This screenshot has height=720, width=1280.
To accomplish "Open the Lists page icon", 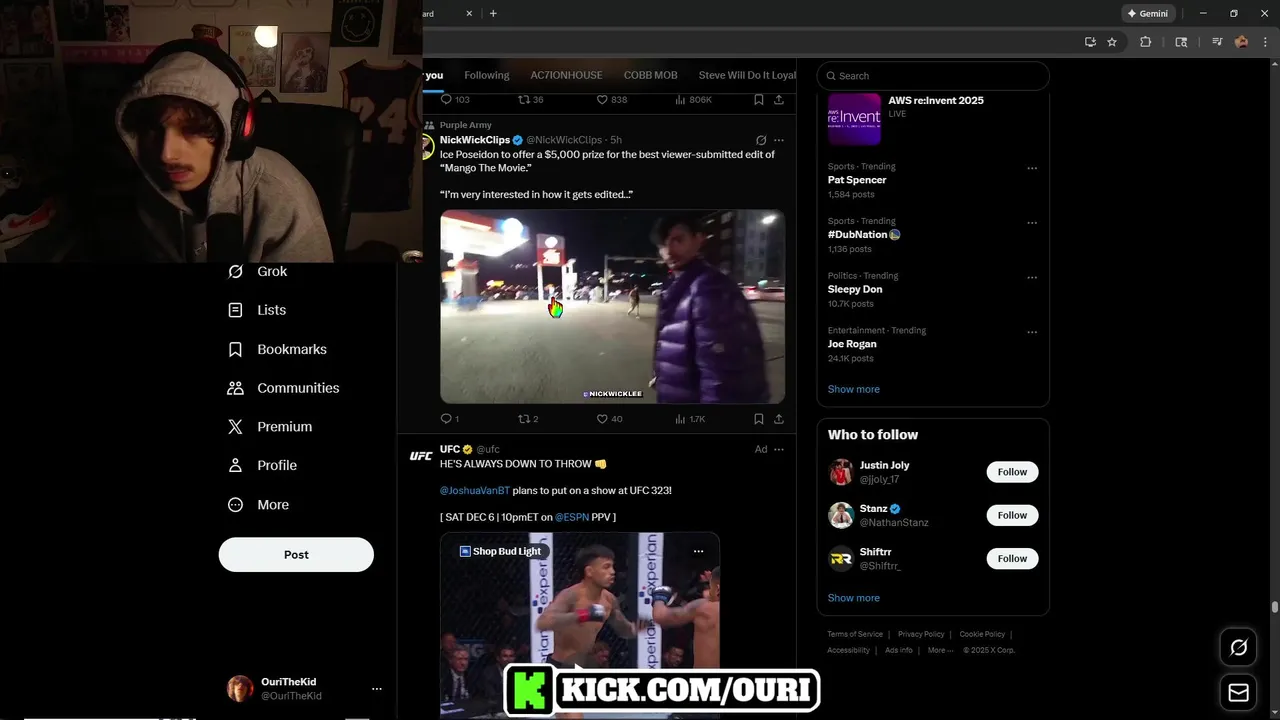I will [x=236, y=310].
